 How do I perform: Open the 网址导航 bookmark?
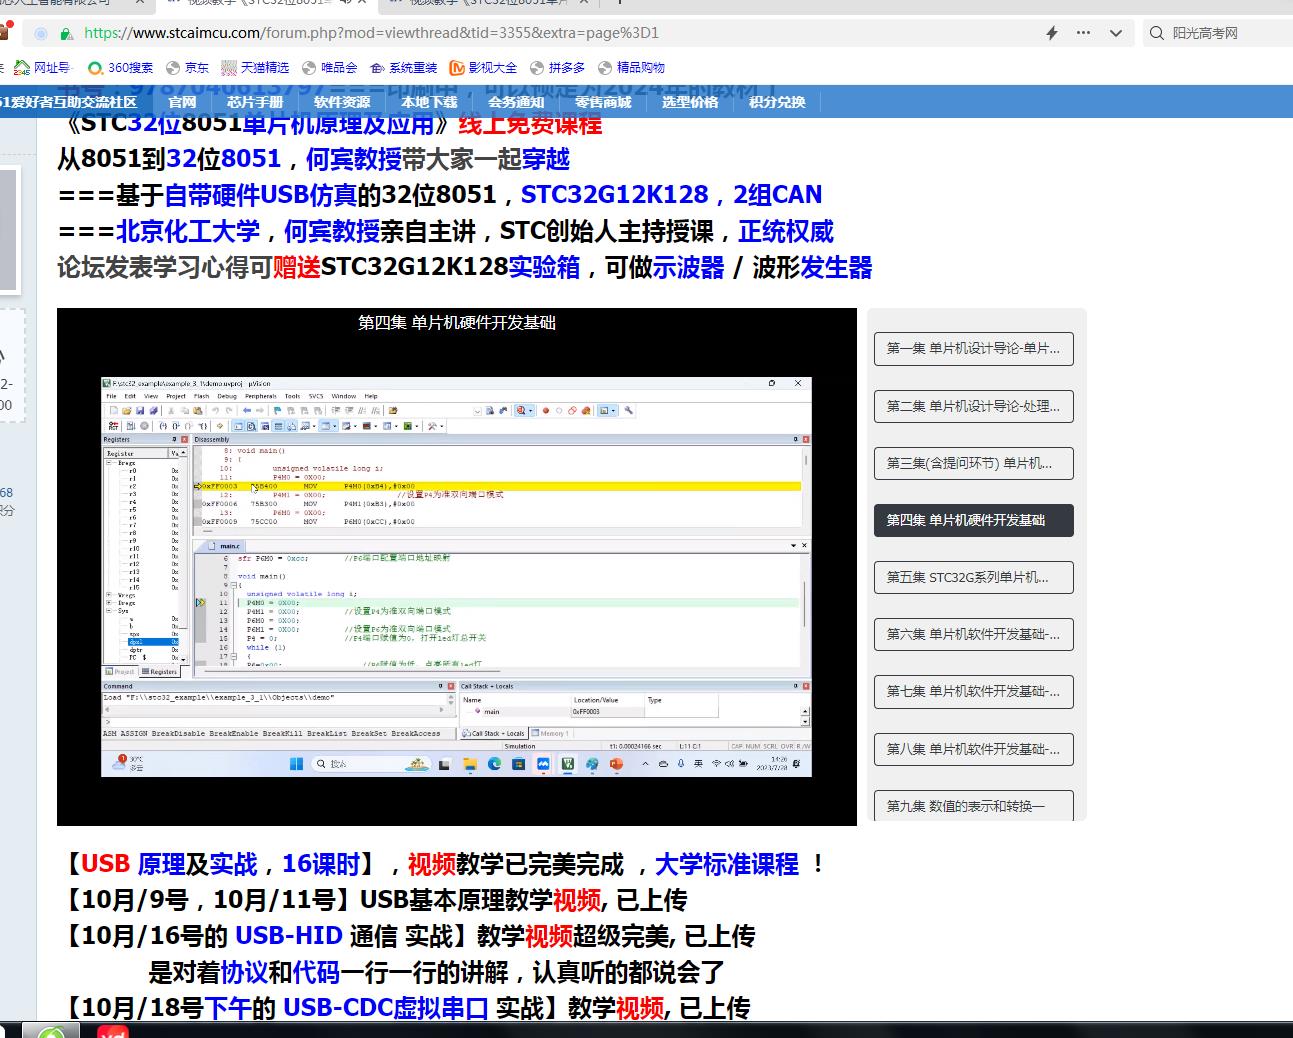[42, 68]
